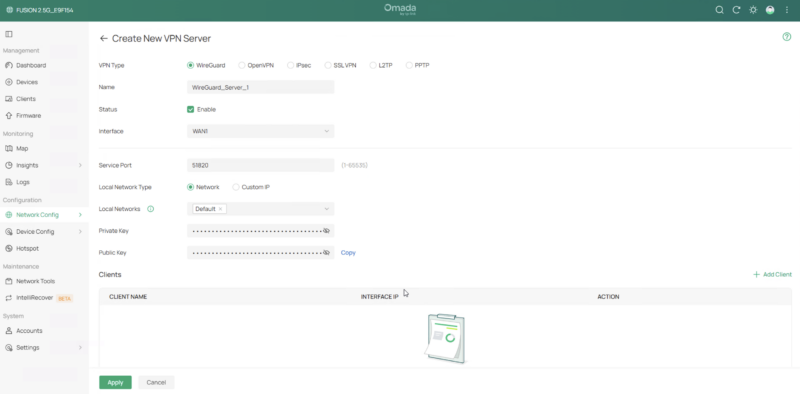Click the Accounts person icon
Image resolution: width=800 pixels, height=394 pixels.
pyautogui.click(x=9, y=331)
